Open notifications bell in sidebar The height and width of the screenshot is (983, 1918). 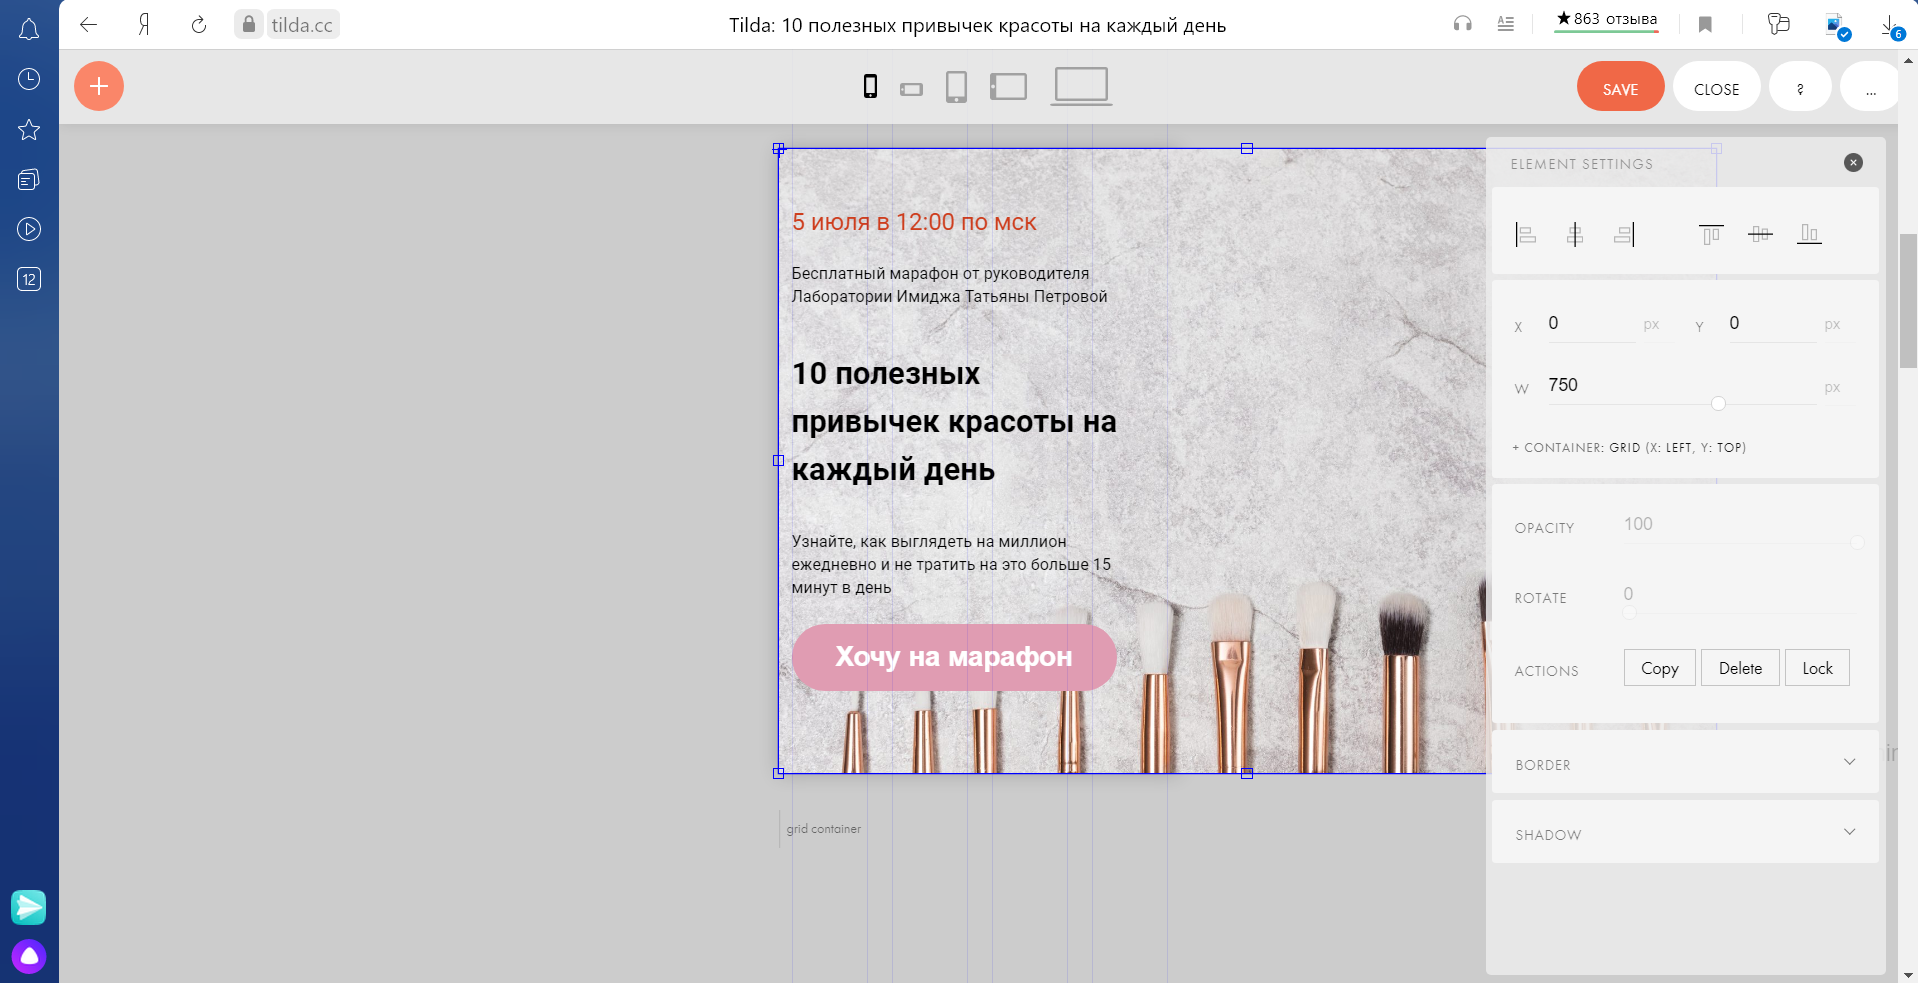29,30
